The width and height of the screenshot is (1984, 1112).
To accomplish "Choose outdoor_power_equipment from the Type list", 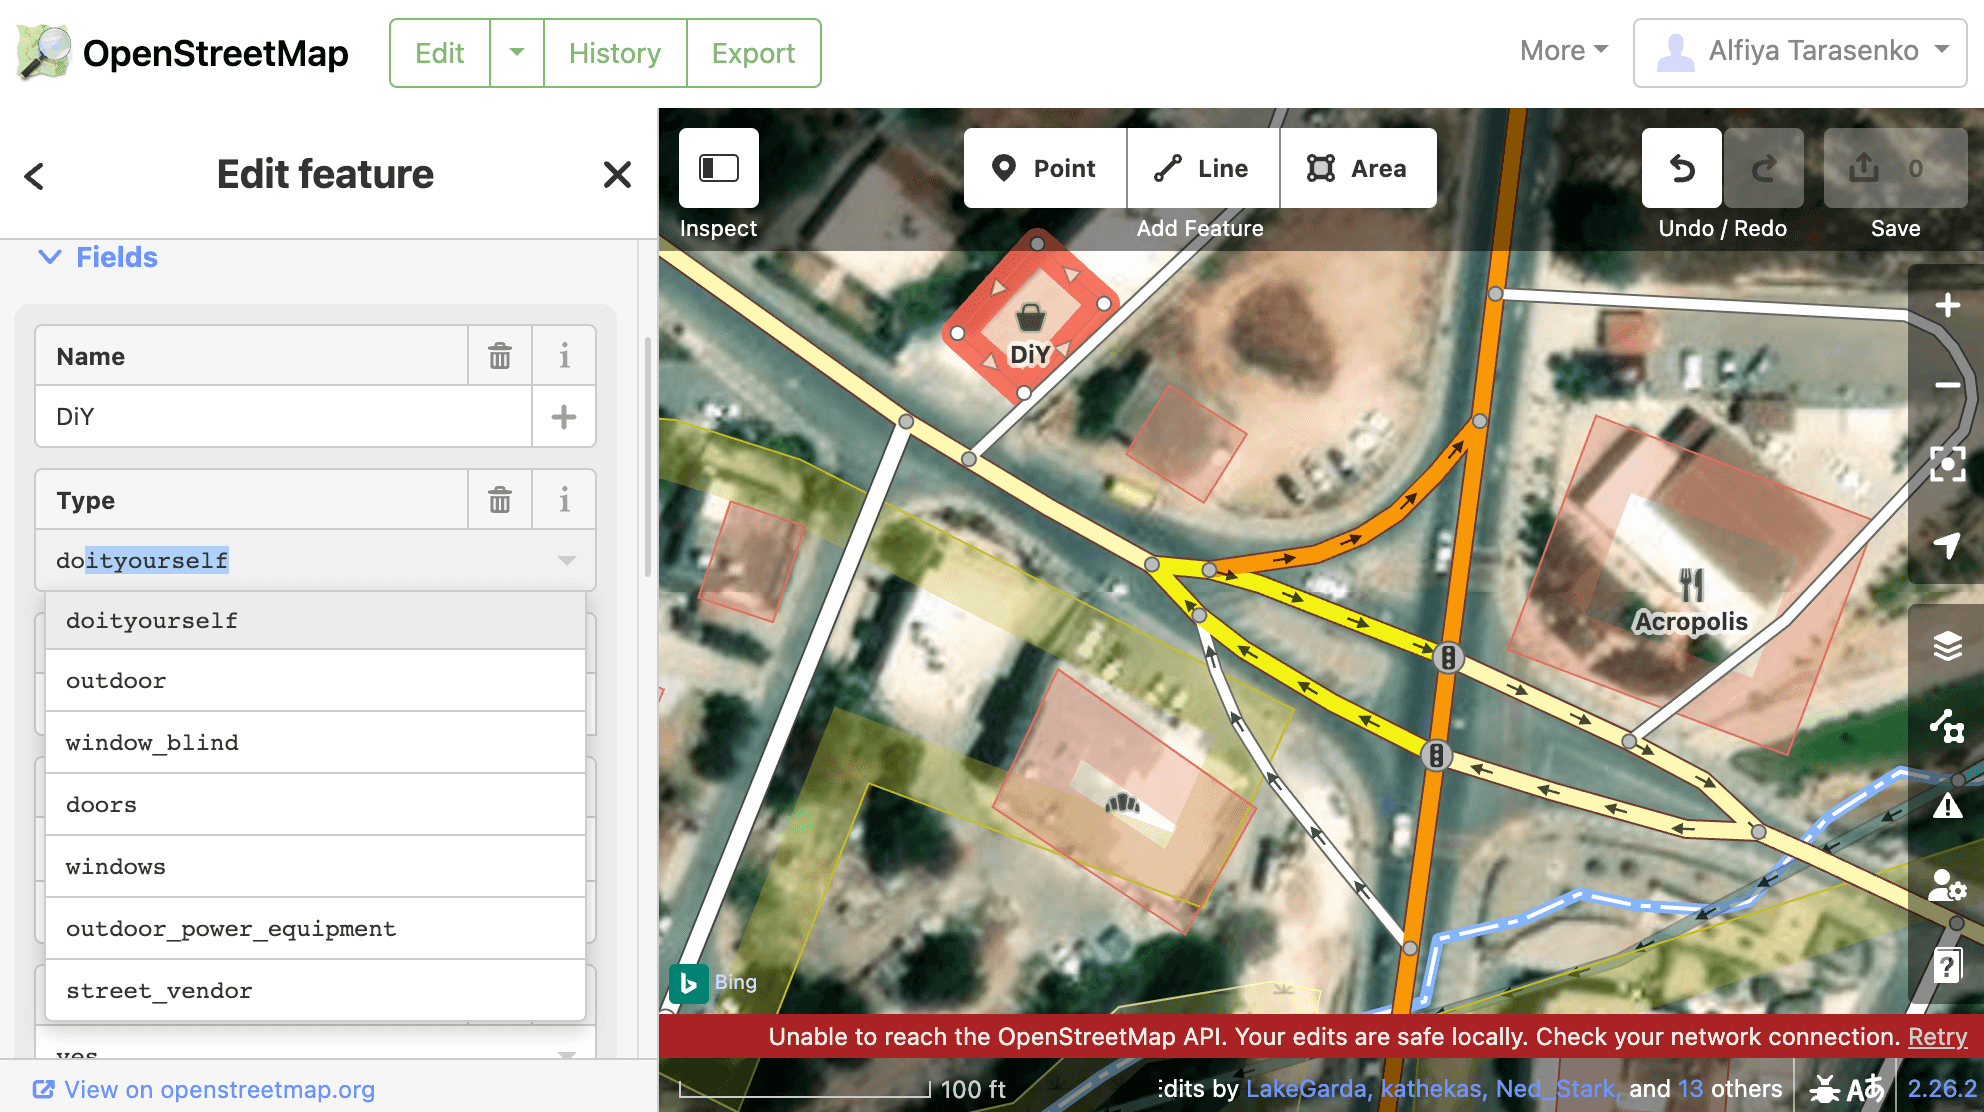I will [315, 929].
